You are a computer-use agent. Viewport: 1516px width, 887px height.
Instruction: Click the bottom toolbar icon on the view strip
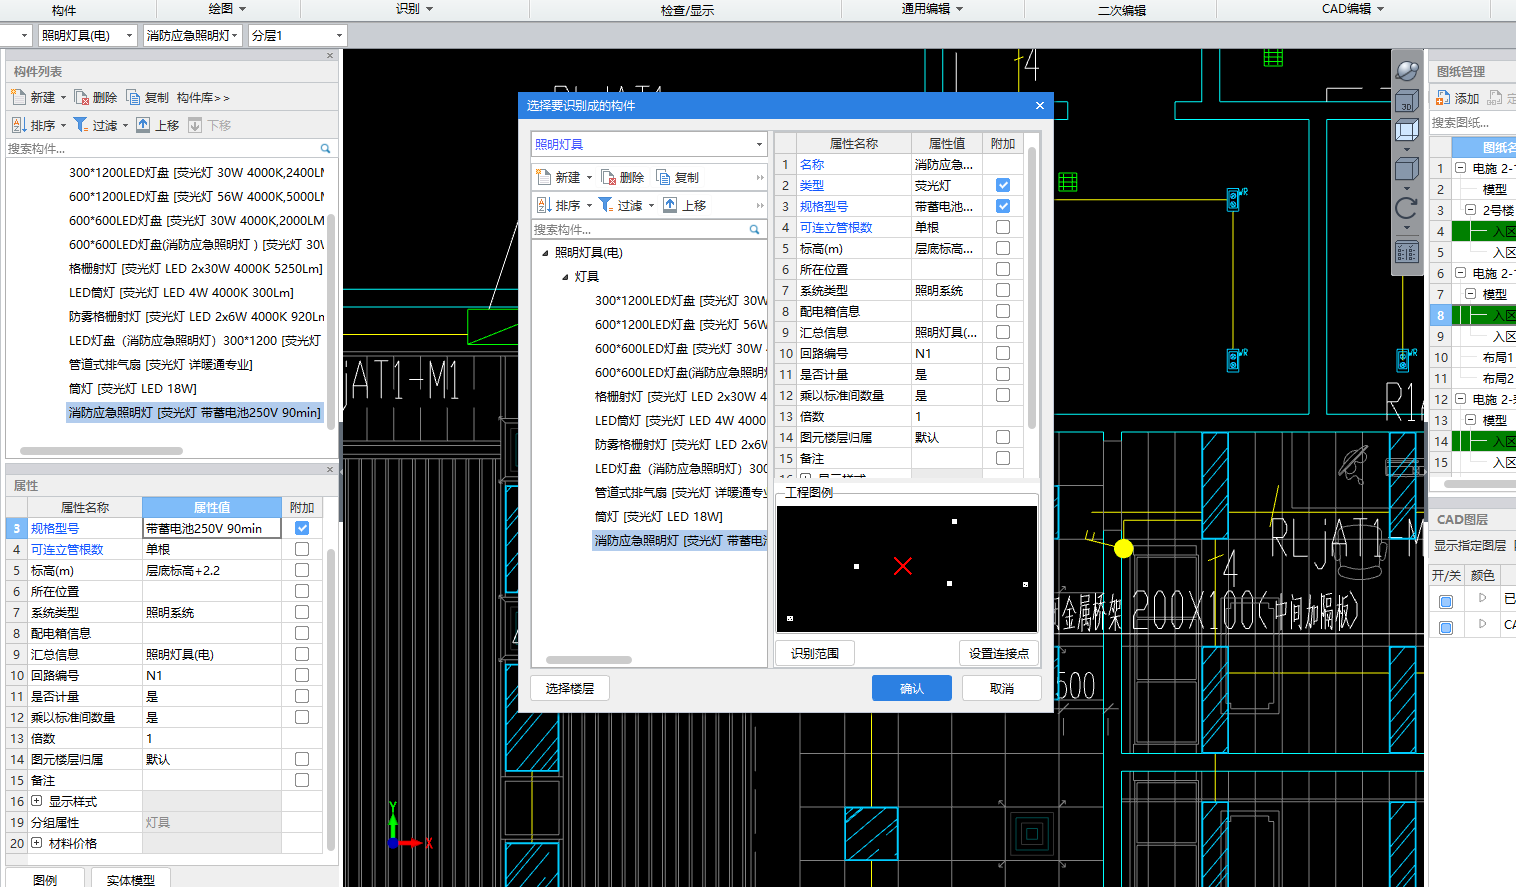pyautogui.click(x=1407, y=251)
